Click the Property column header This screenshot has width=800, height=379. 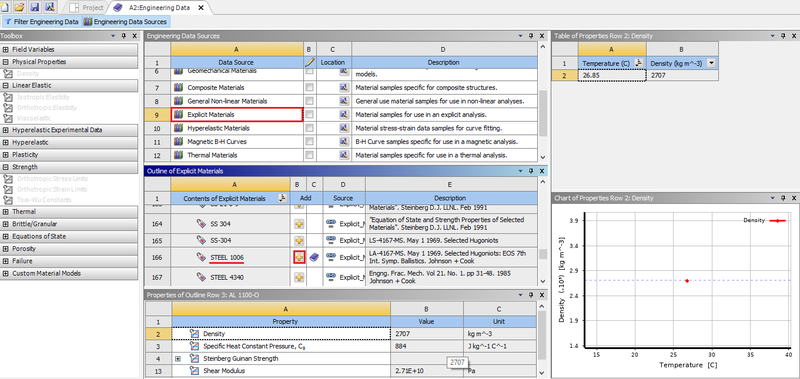[x=281, y=322]
